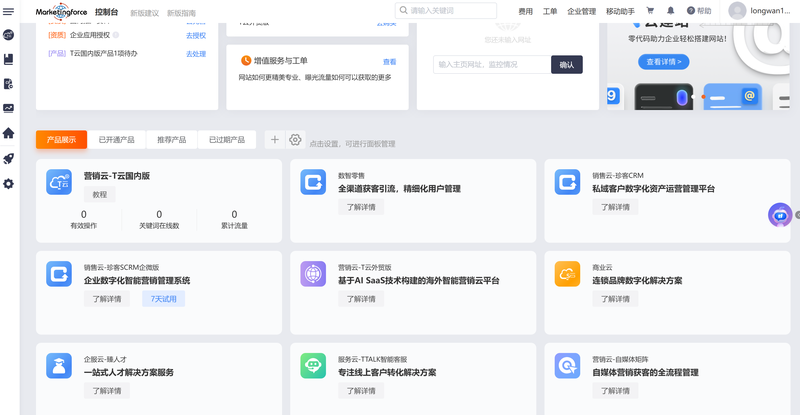This screenshot has width=800, height=415.
Task: Click the Marketingforce logo
Action: pos(61,11)
